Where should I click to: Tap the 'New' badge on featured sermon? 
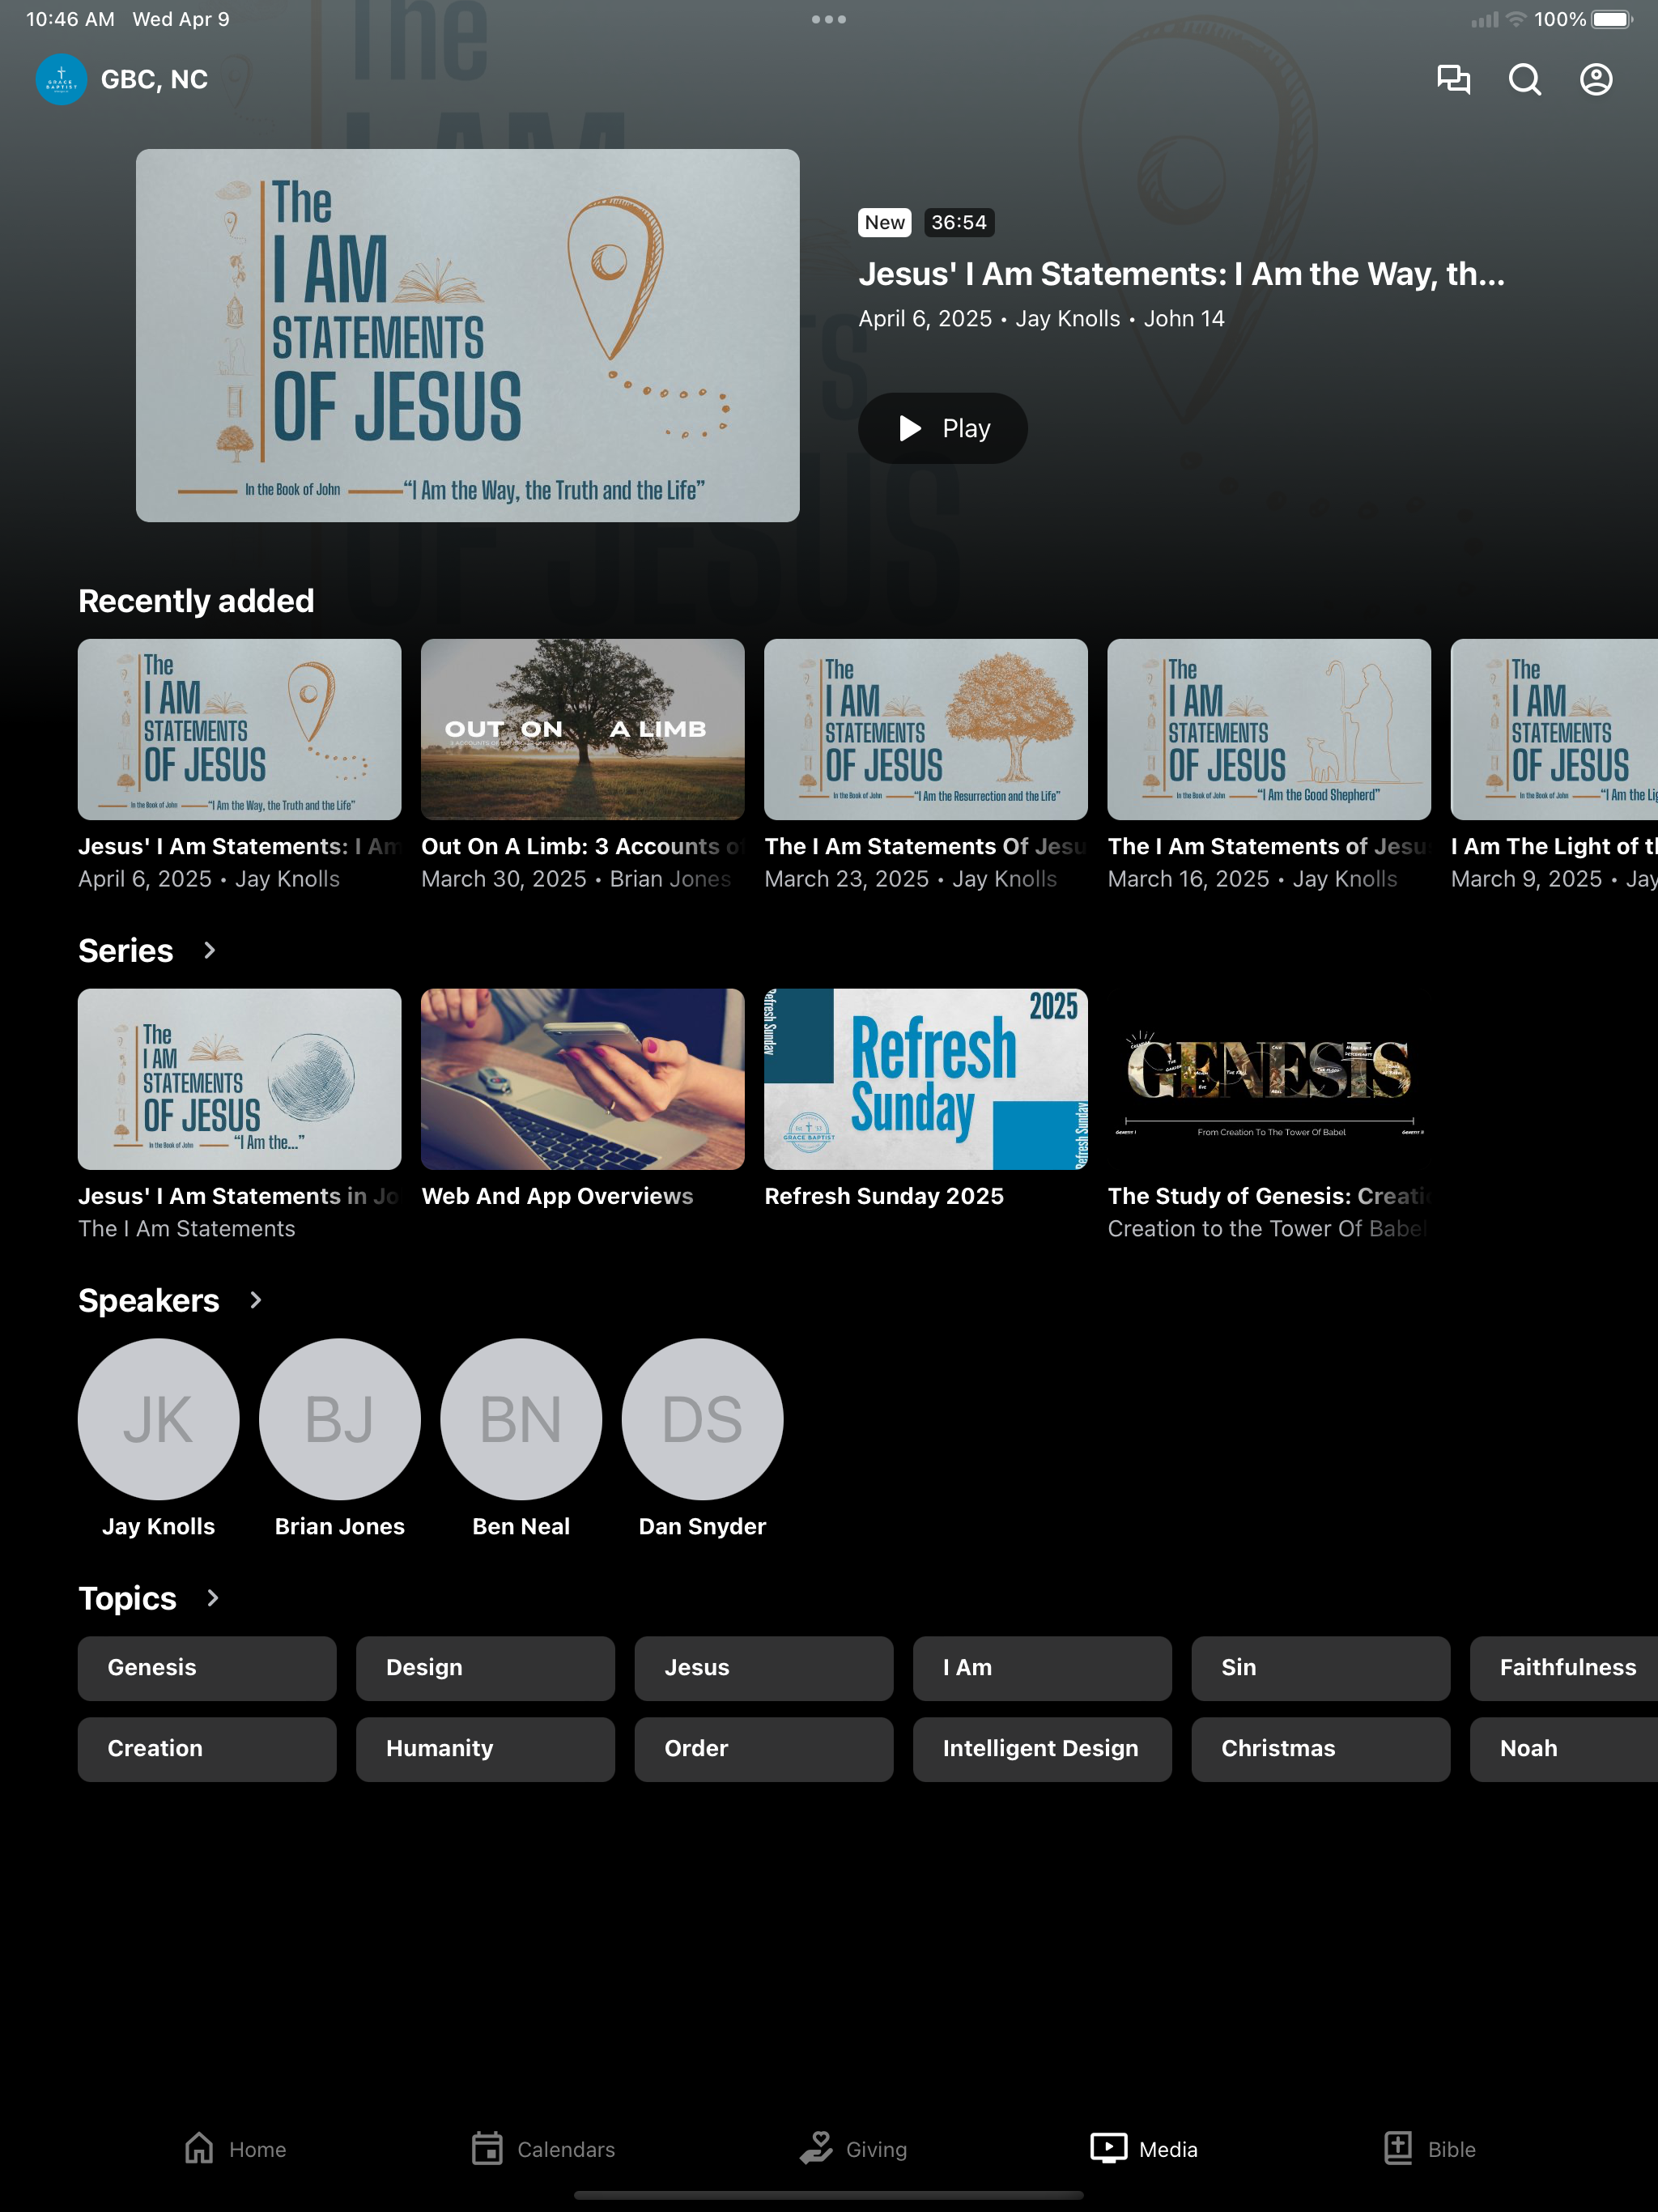885,222
